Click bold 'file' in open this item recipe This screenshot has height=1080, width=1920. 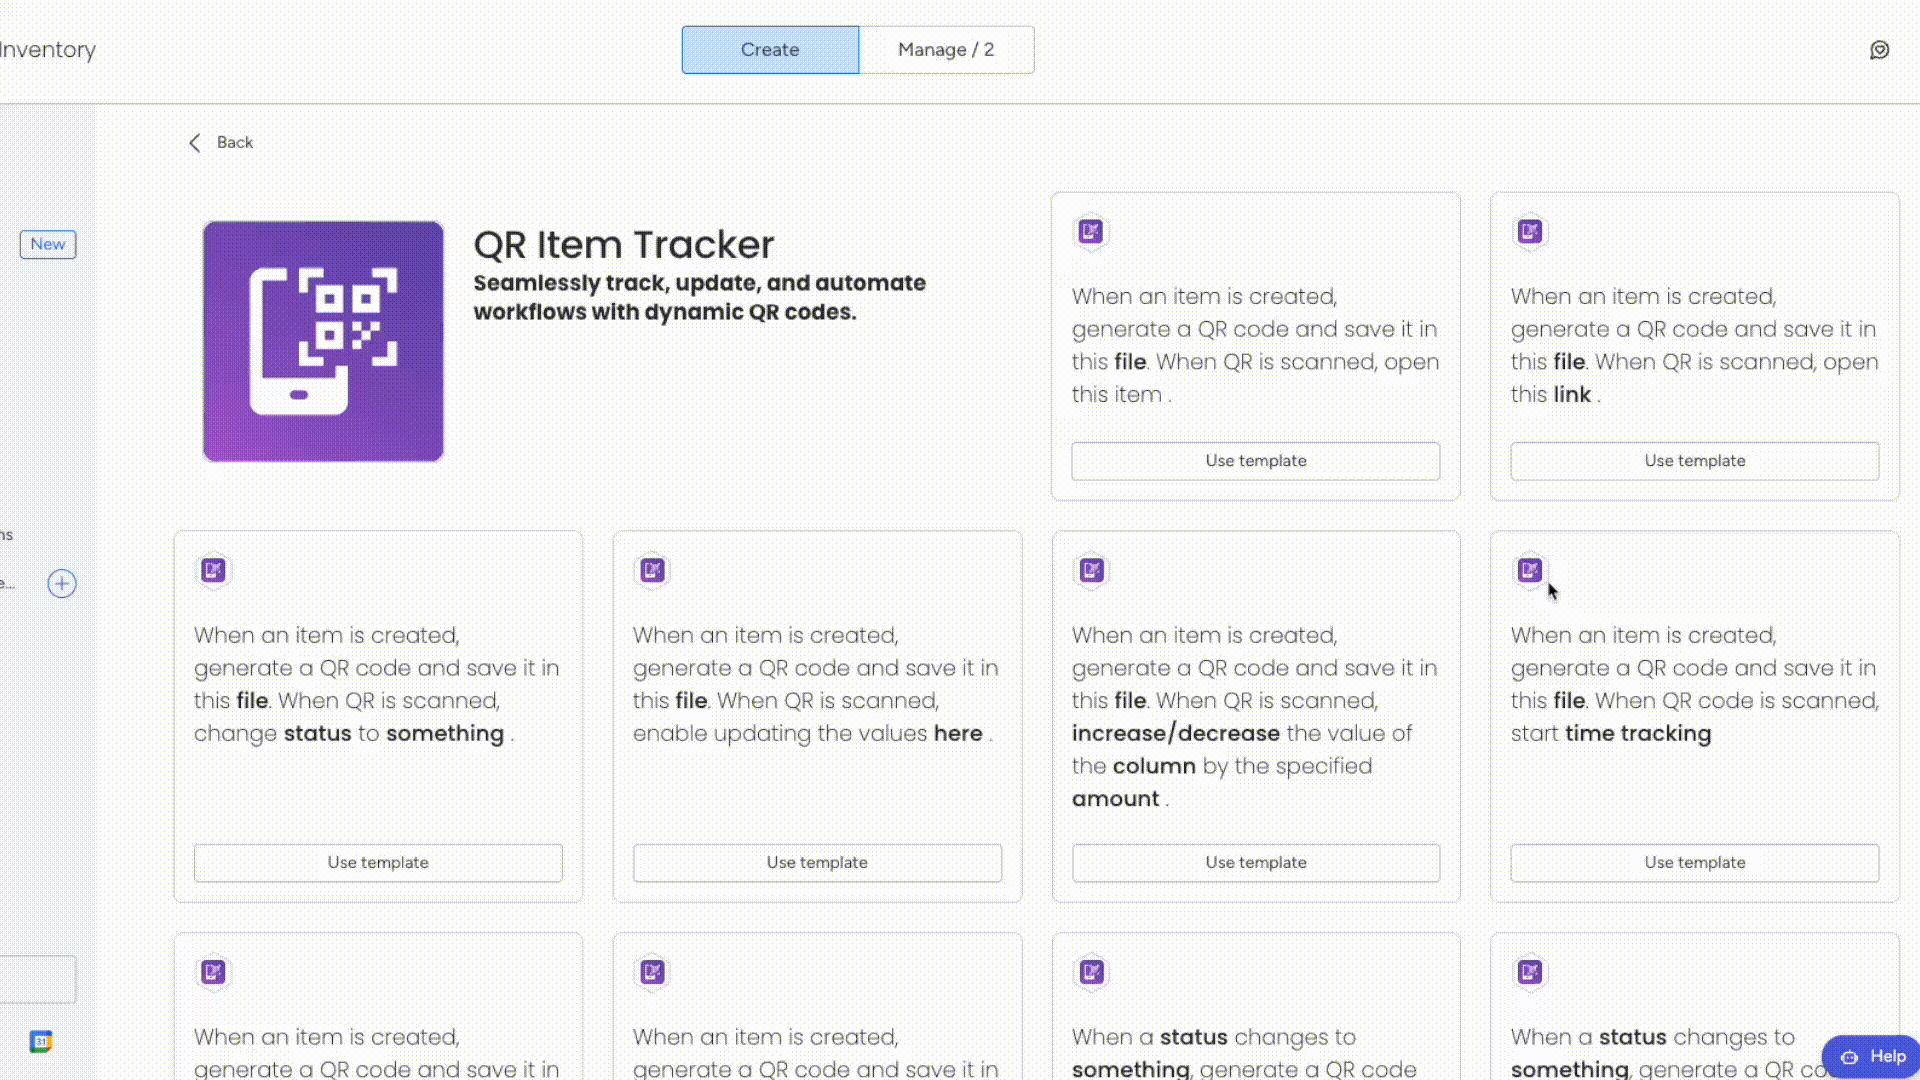tap(1130, 362)
